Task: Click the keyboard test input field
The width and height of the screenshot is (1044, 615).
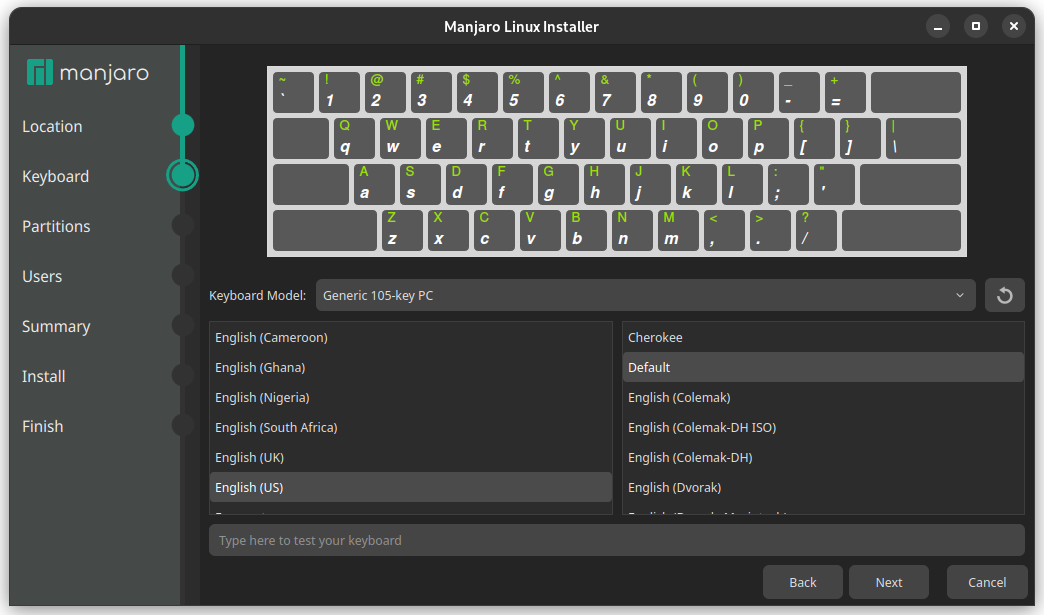Action: (x=617, y=540)
